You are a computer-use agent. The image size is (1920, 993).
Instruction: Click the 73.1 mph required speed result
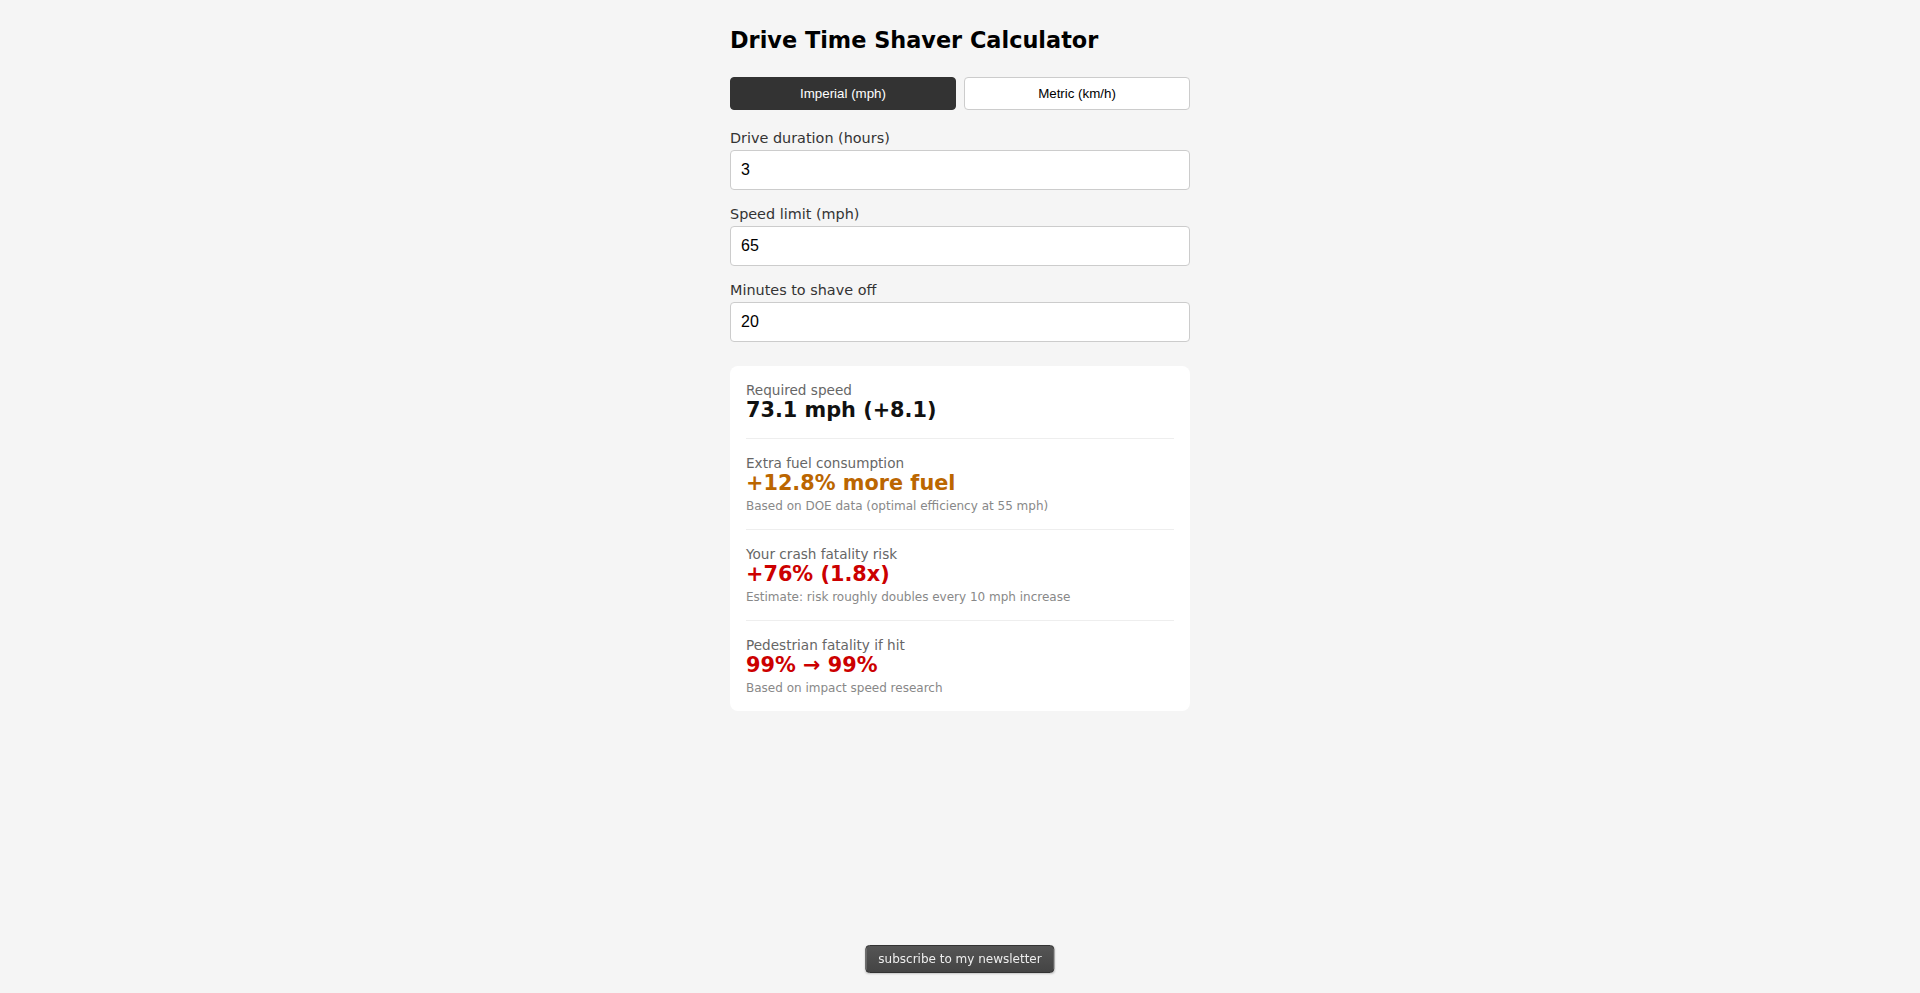pos(840,410)
